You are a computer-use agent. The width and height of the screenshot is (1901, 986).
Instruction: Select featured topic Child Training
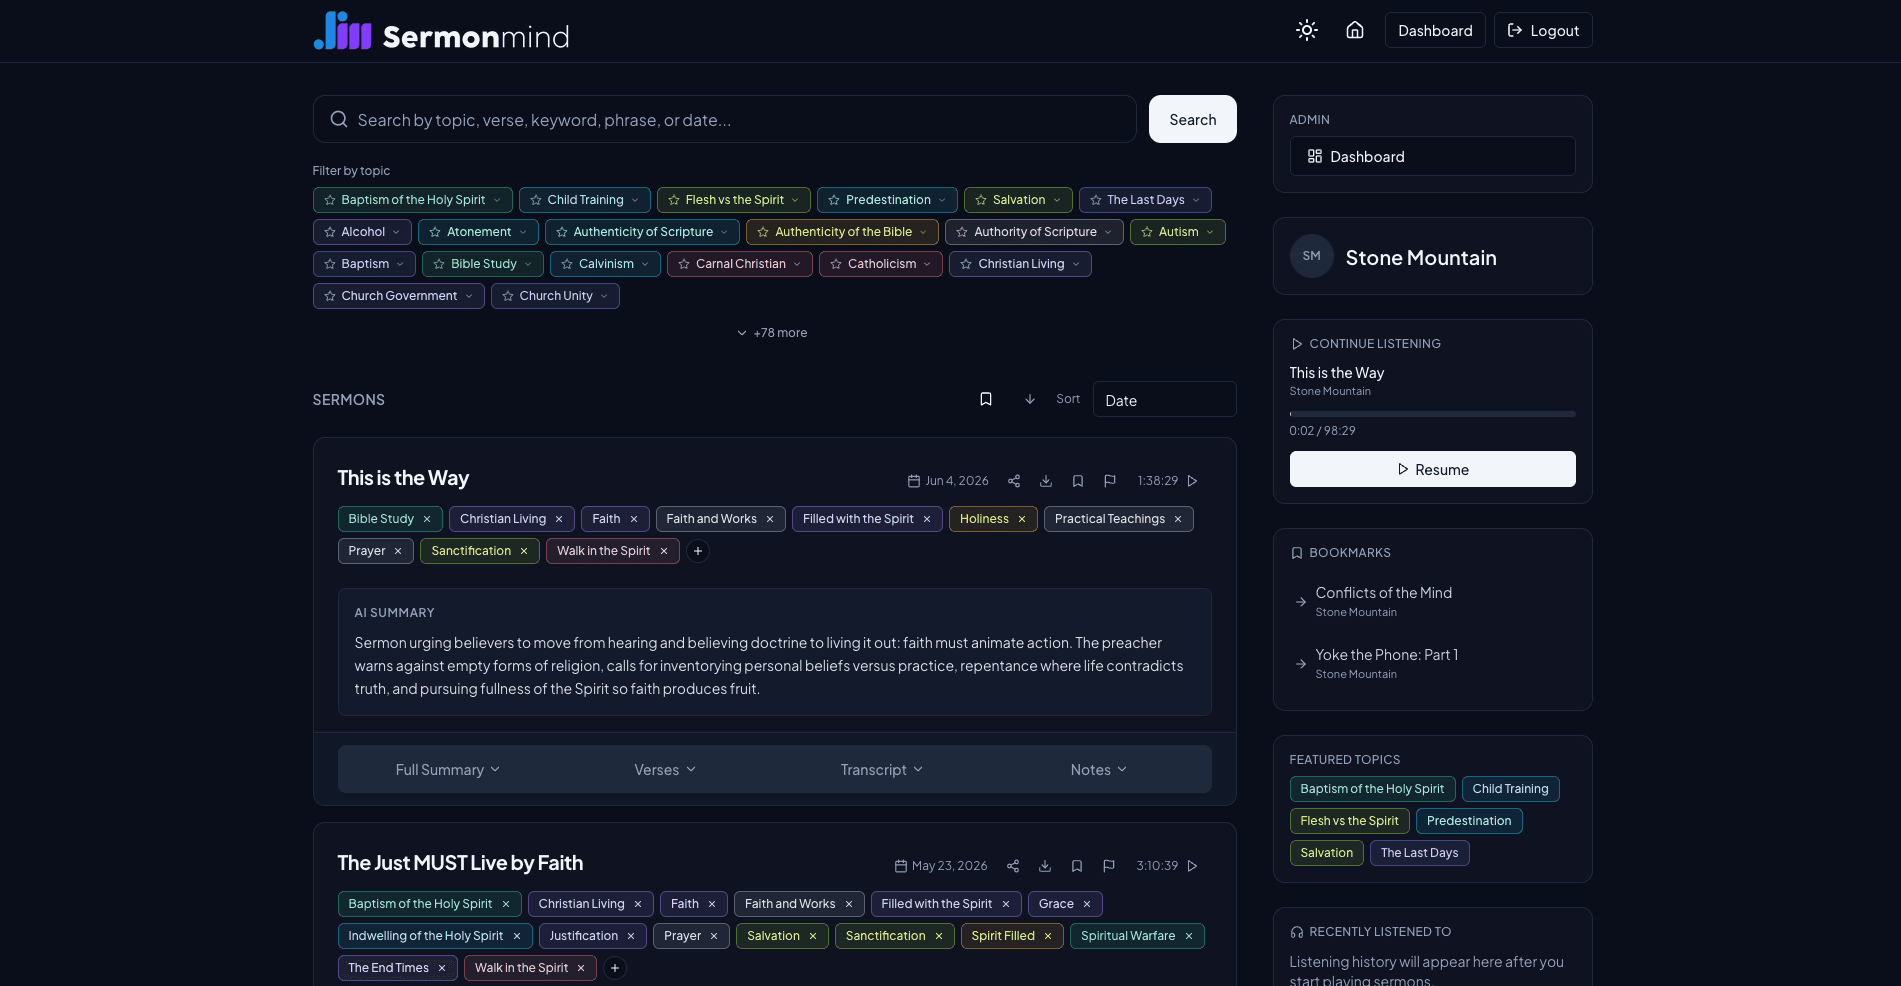pyautogui.click(x=1510, y=789)
